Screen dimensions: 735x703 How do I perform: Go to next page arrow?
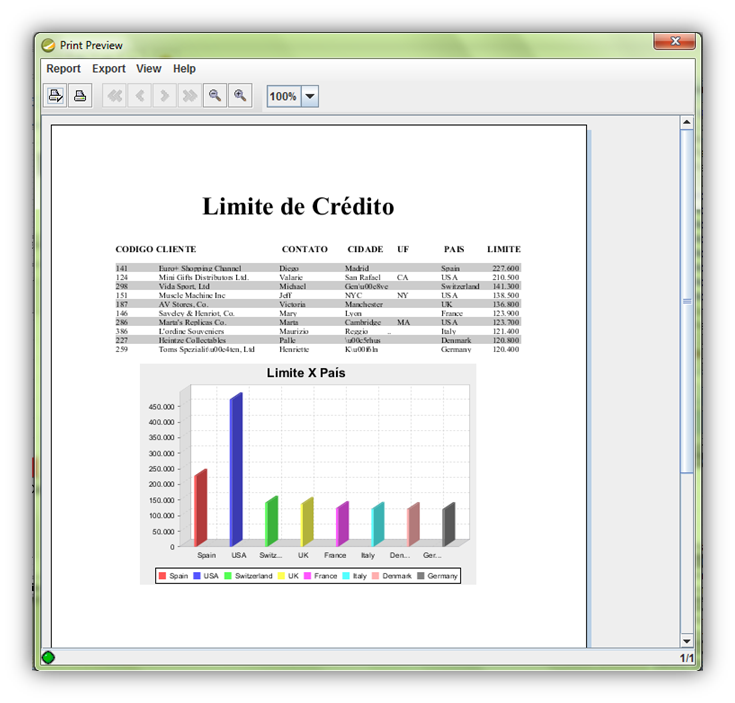point(164,96)
